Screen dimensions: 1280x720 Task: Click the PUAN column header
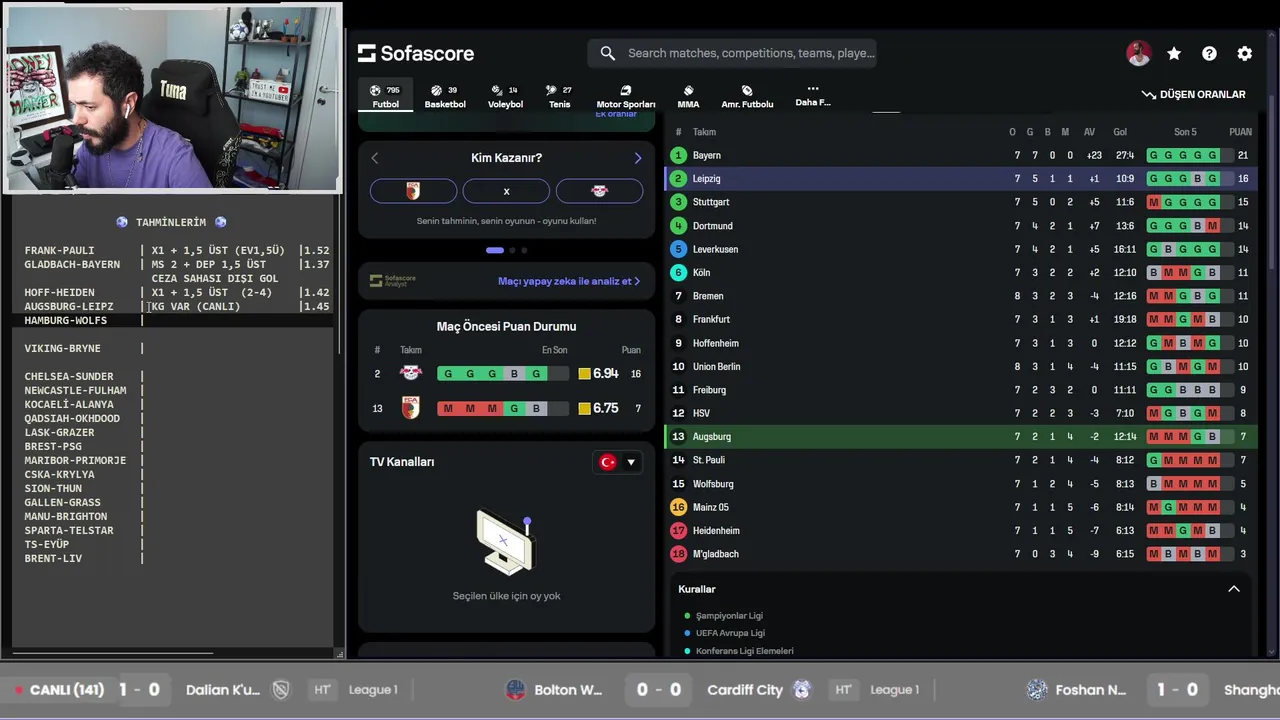tap(1240, 132)
